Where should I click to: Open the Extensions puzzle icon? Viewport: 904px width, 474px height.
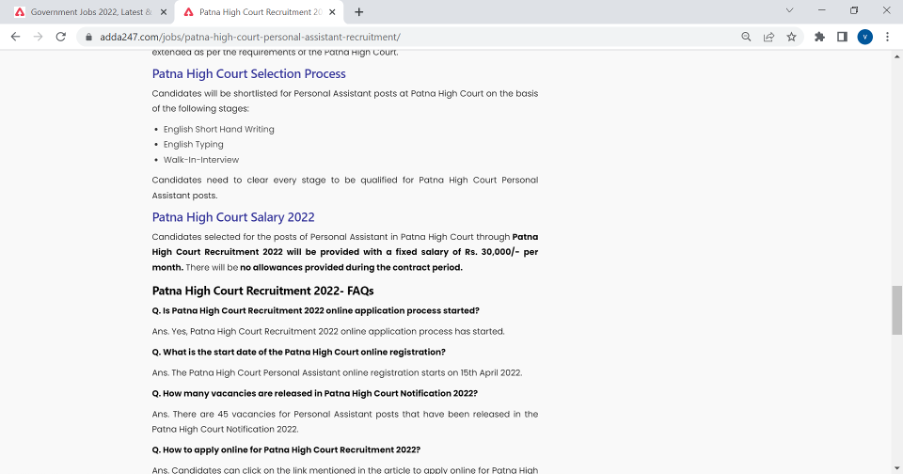pos(820,37)
